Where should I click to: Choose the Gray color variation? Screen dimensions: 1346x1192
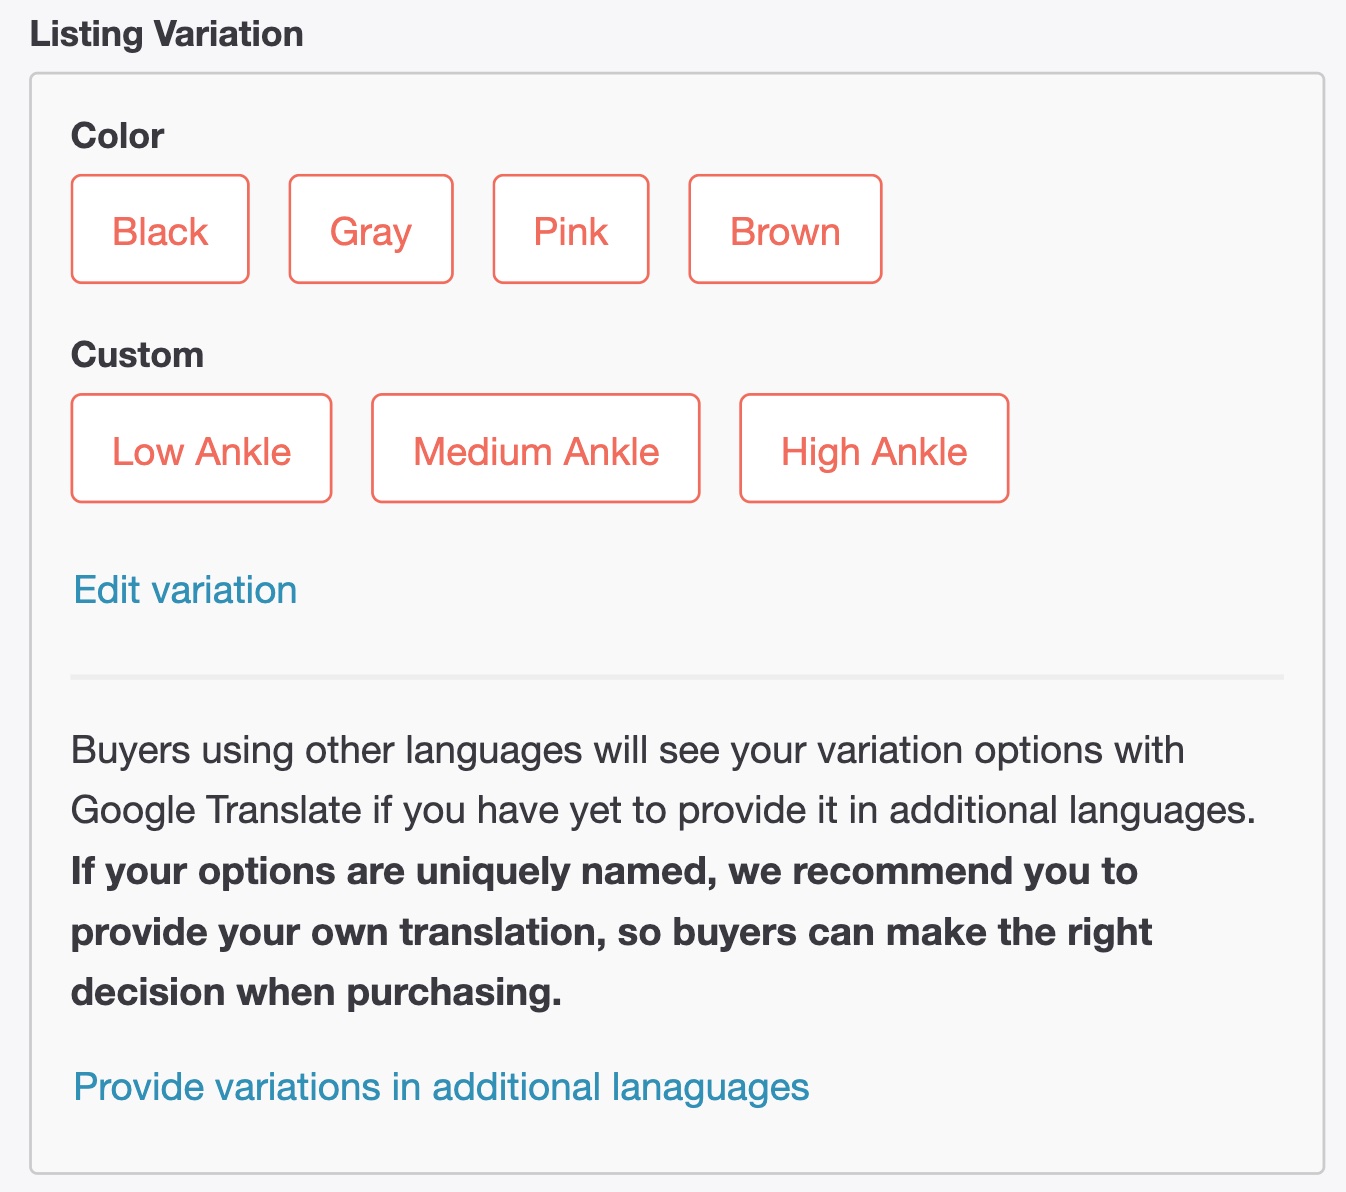[x=371, y=230]
